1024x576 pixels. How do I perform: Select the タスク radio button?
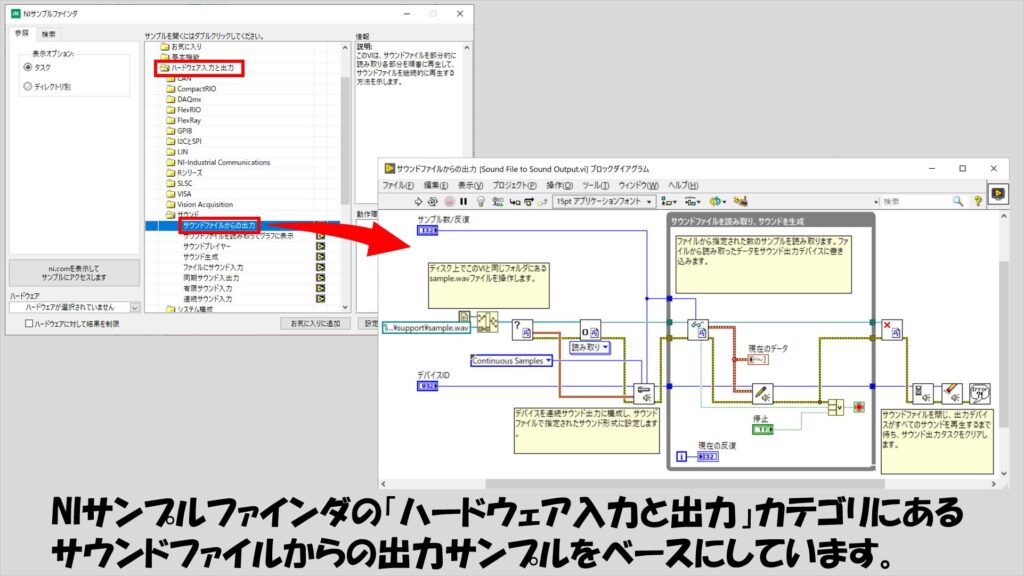28,67
